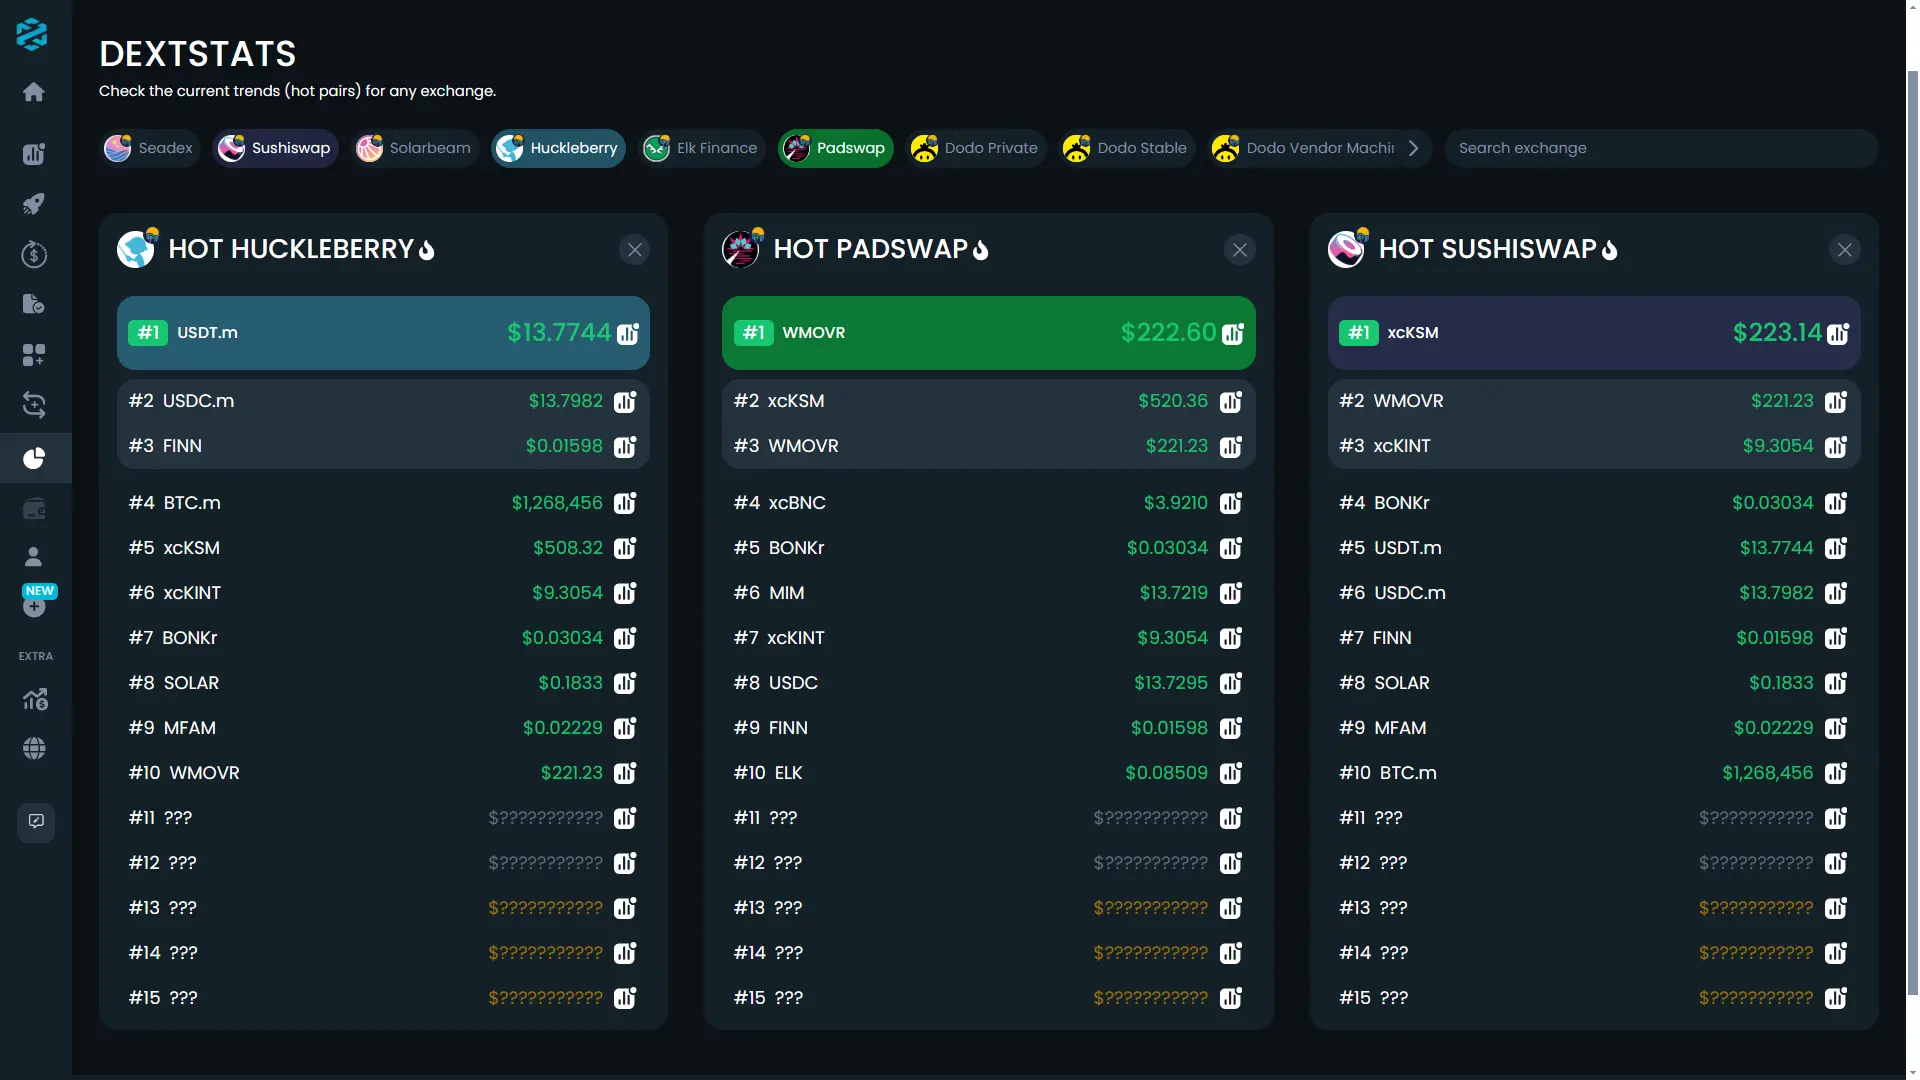Select Padswap #9 FINN row
The image size is (1920, 1080).
(988, 728)
